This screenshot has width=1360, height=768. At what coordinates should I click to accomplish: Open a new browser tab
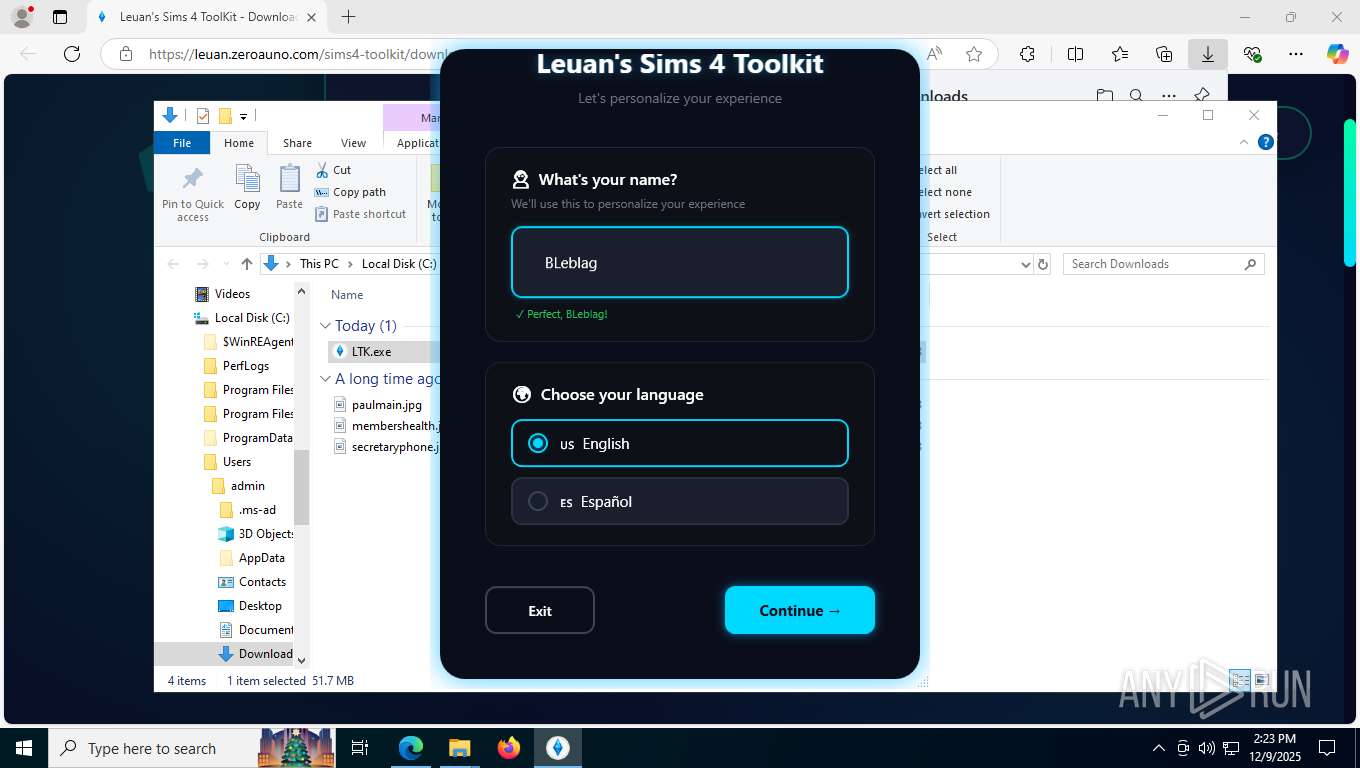pos(348,17)
